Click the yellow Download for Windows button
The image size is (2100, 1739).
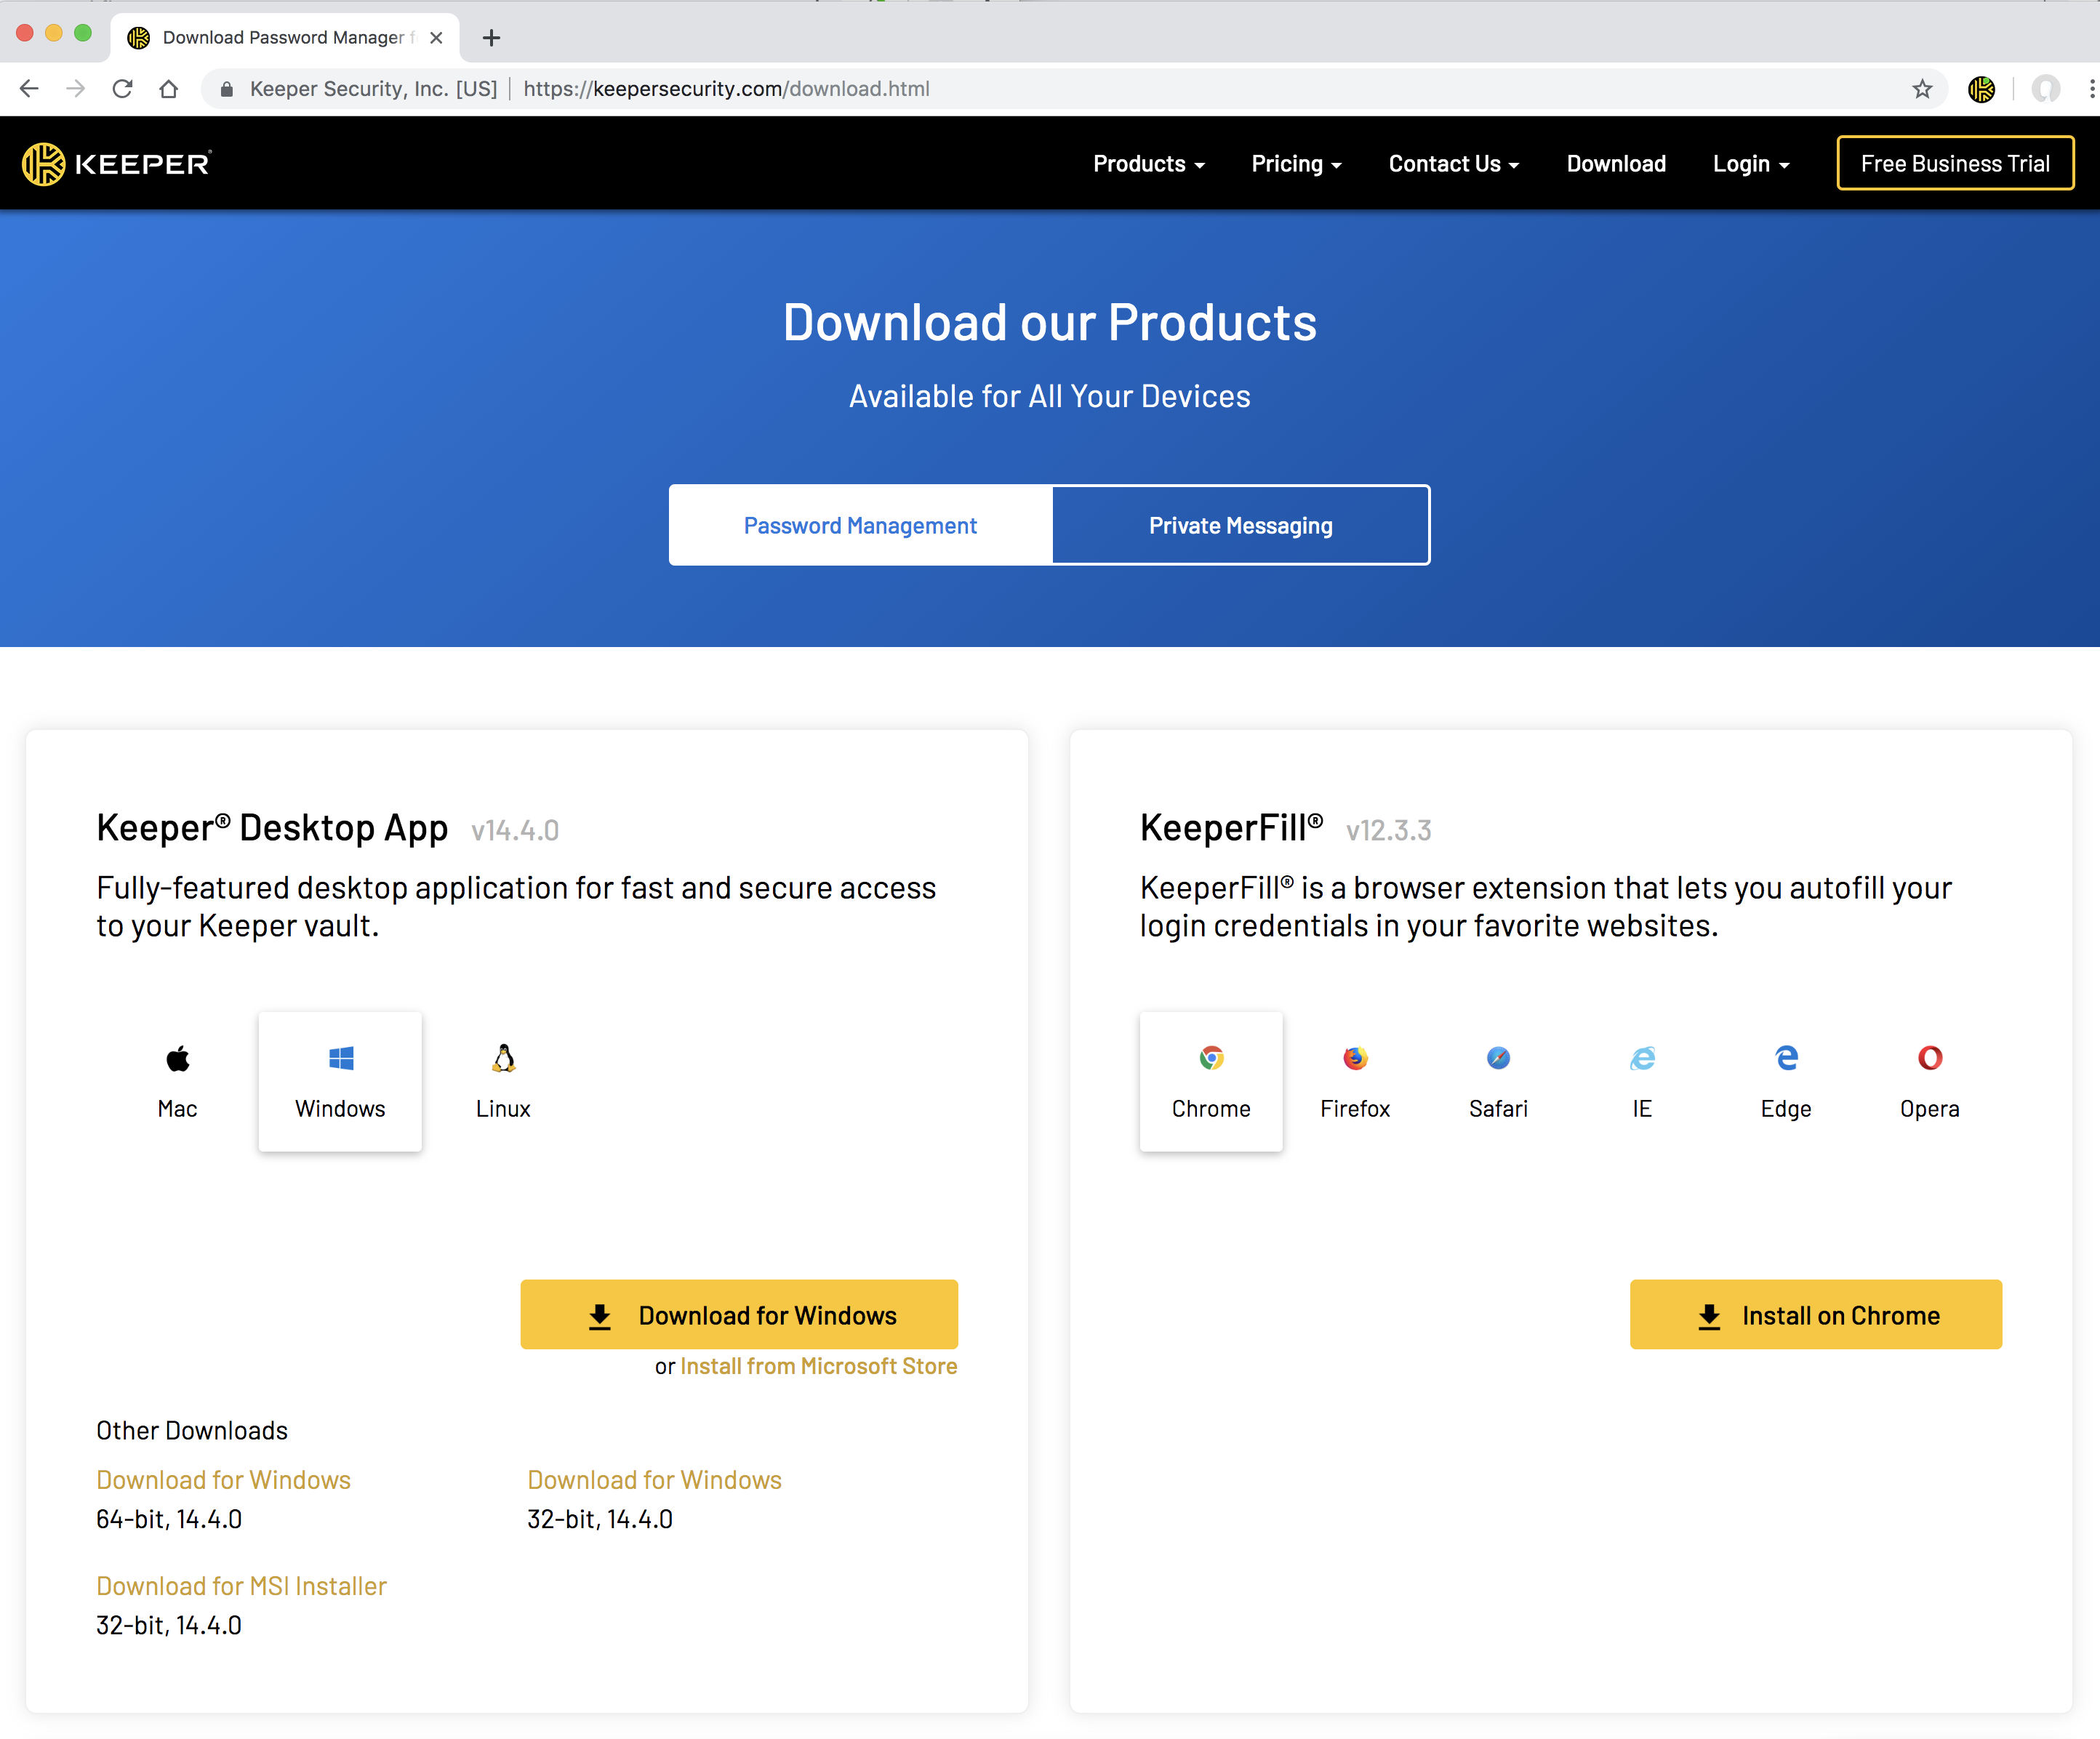739,1314
